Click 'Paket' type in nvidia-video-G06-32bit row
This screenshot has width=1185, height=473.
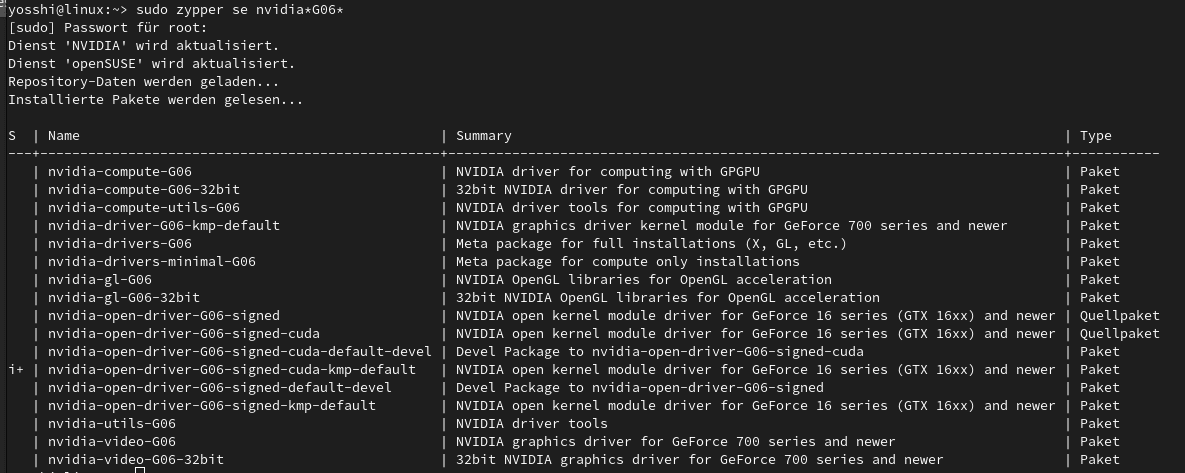(1100, 459)
